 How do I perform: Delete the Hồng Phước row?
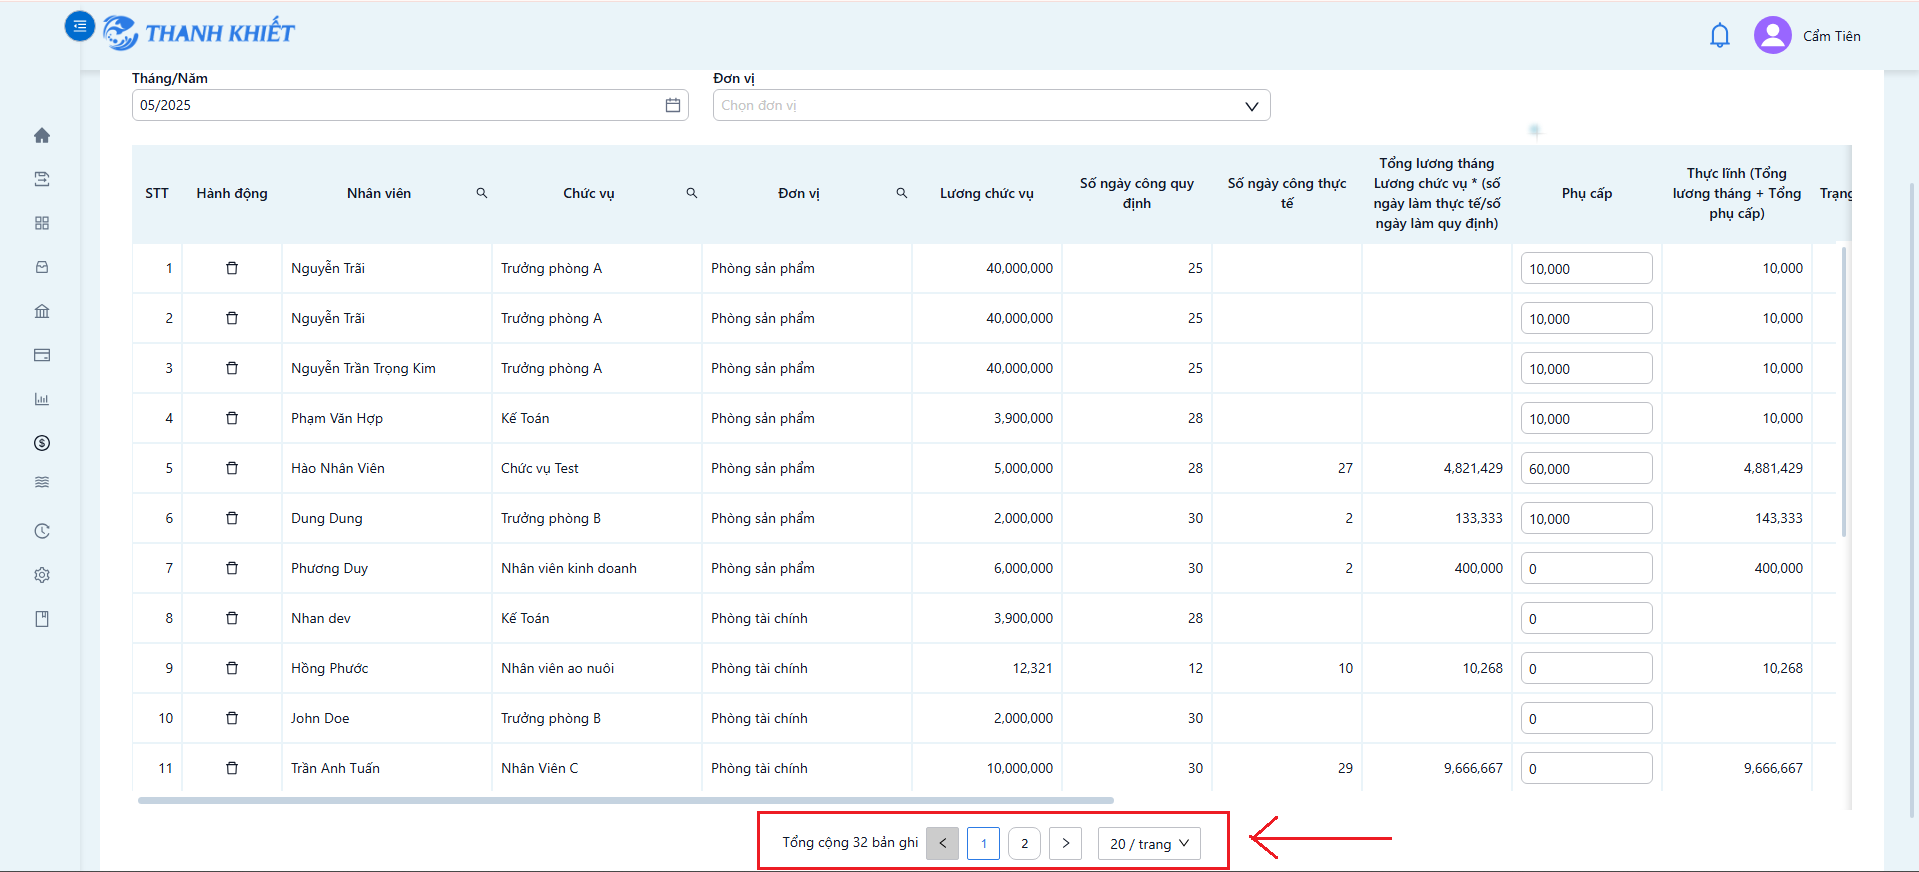pos(232,668)
